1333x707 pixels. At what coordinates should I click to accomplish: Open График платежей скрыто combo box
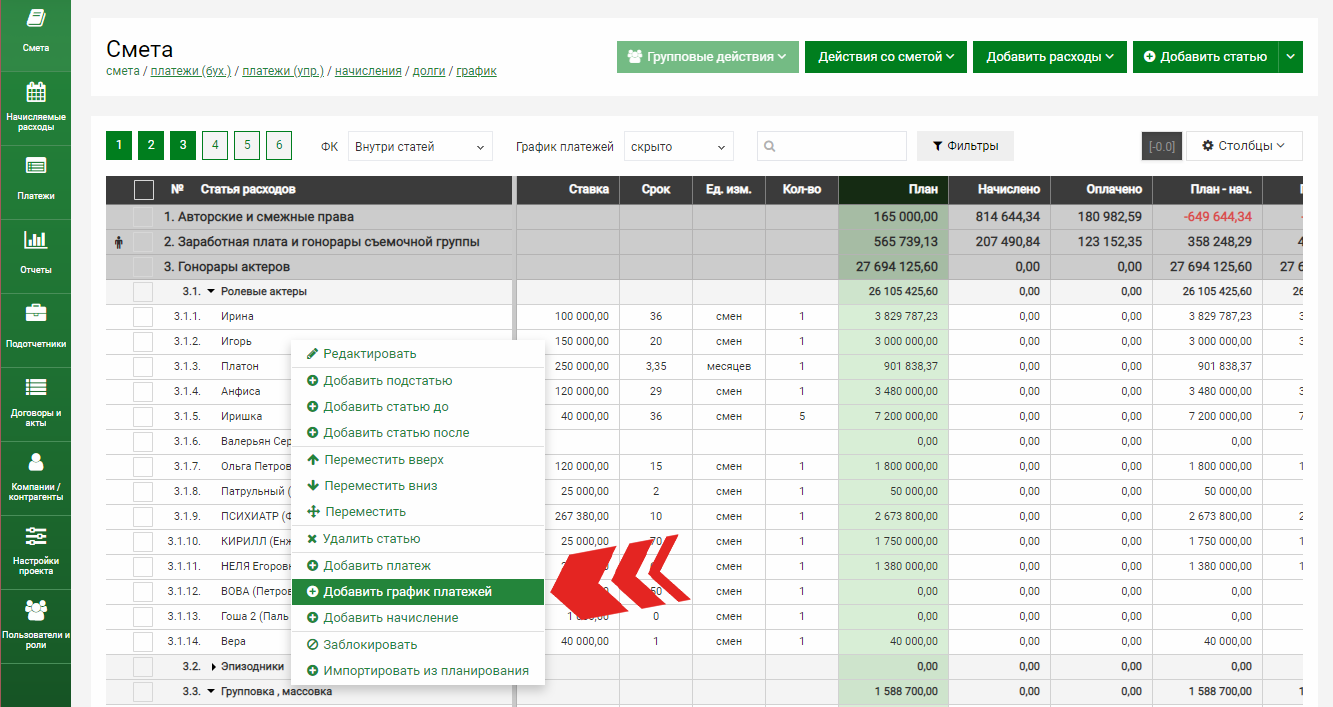pos(679,146)
